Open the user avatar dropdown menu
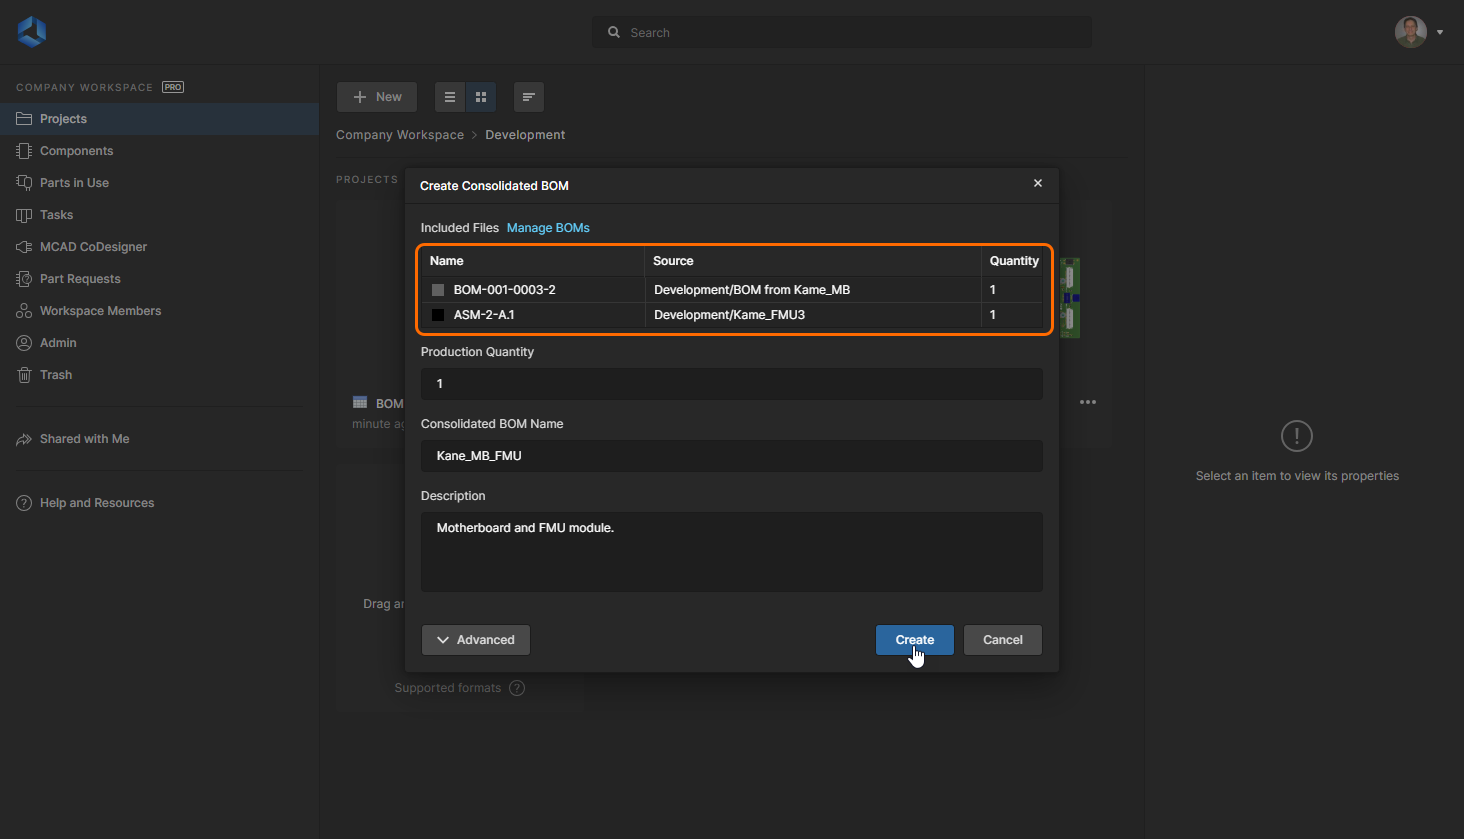 pos(1418,32)
